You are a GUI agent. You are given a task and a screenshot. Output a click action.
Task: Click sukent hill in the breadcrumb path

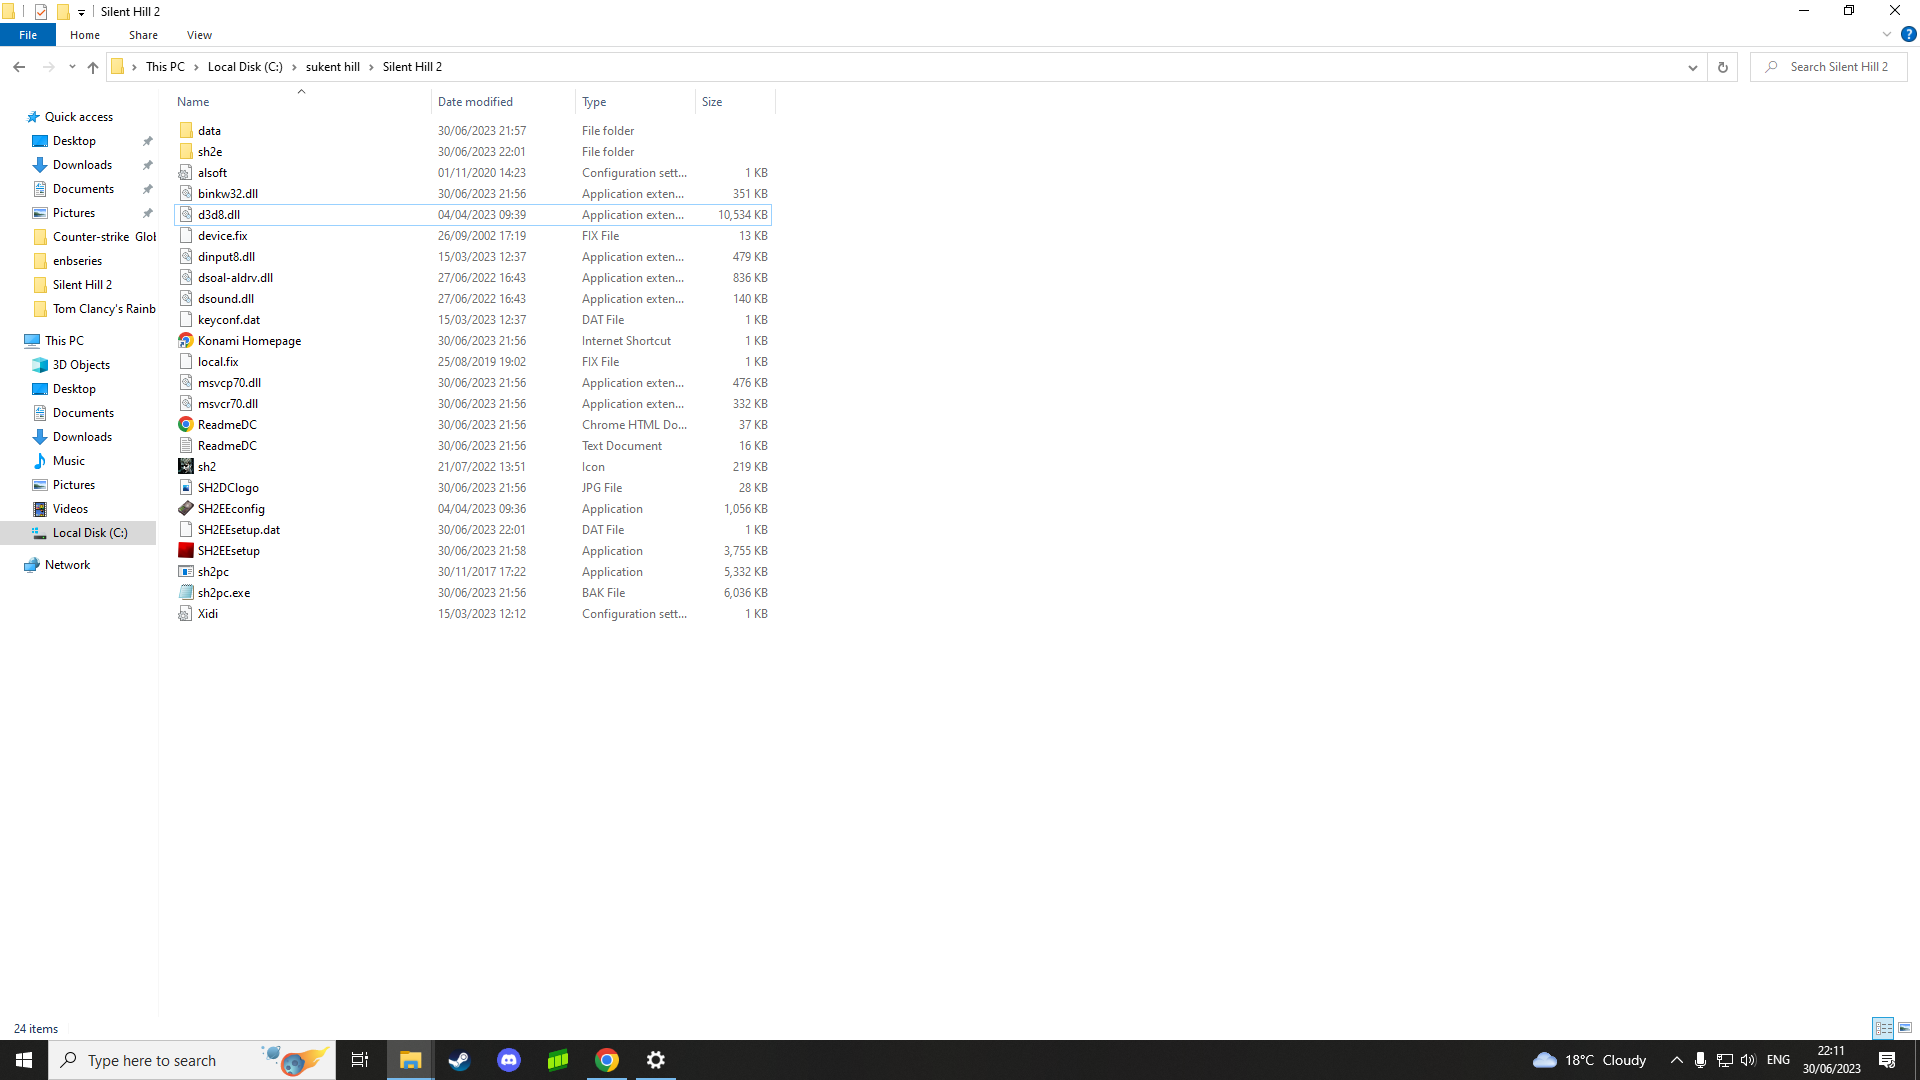click(x=333, y=66)
